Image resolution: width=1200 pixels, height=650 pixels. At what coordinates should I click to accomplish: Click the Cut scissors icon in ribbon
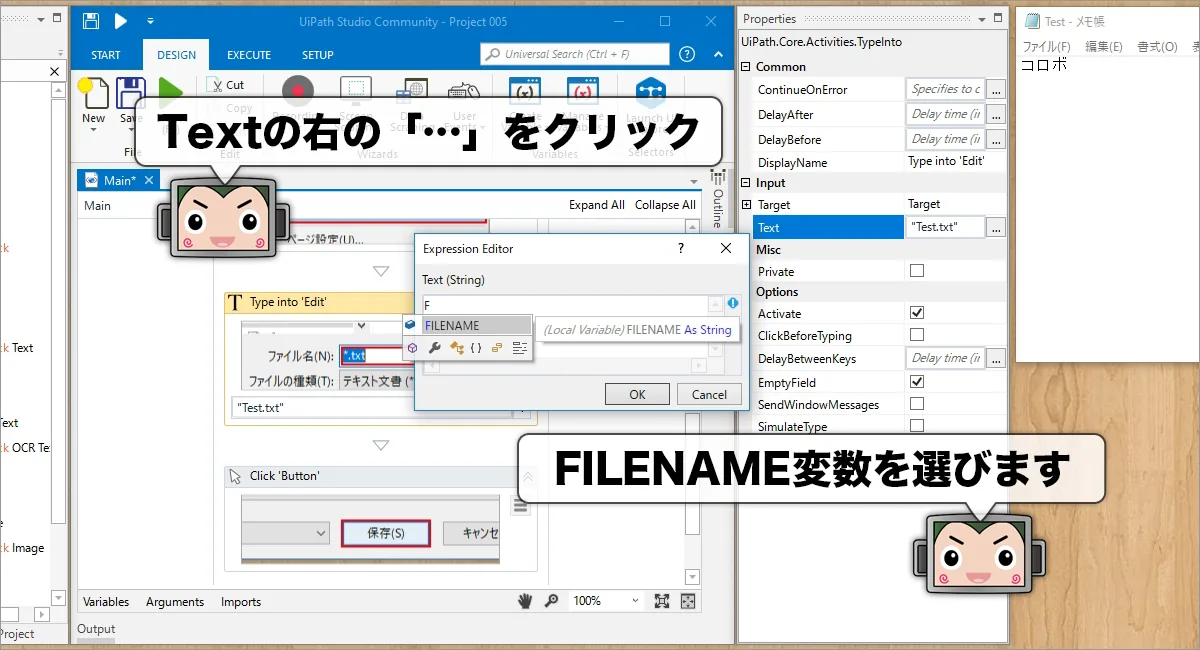coord(214,85)
